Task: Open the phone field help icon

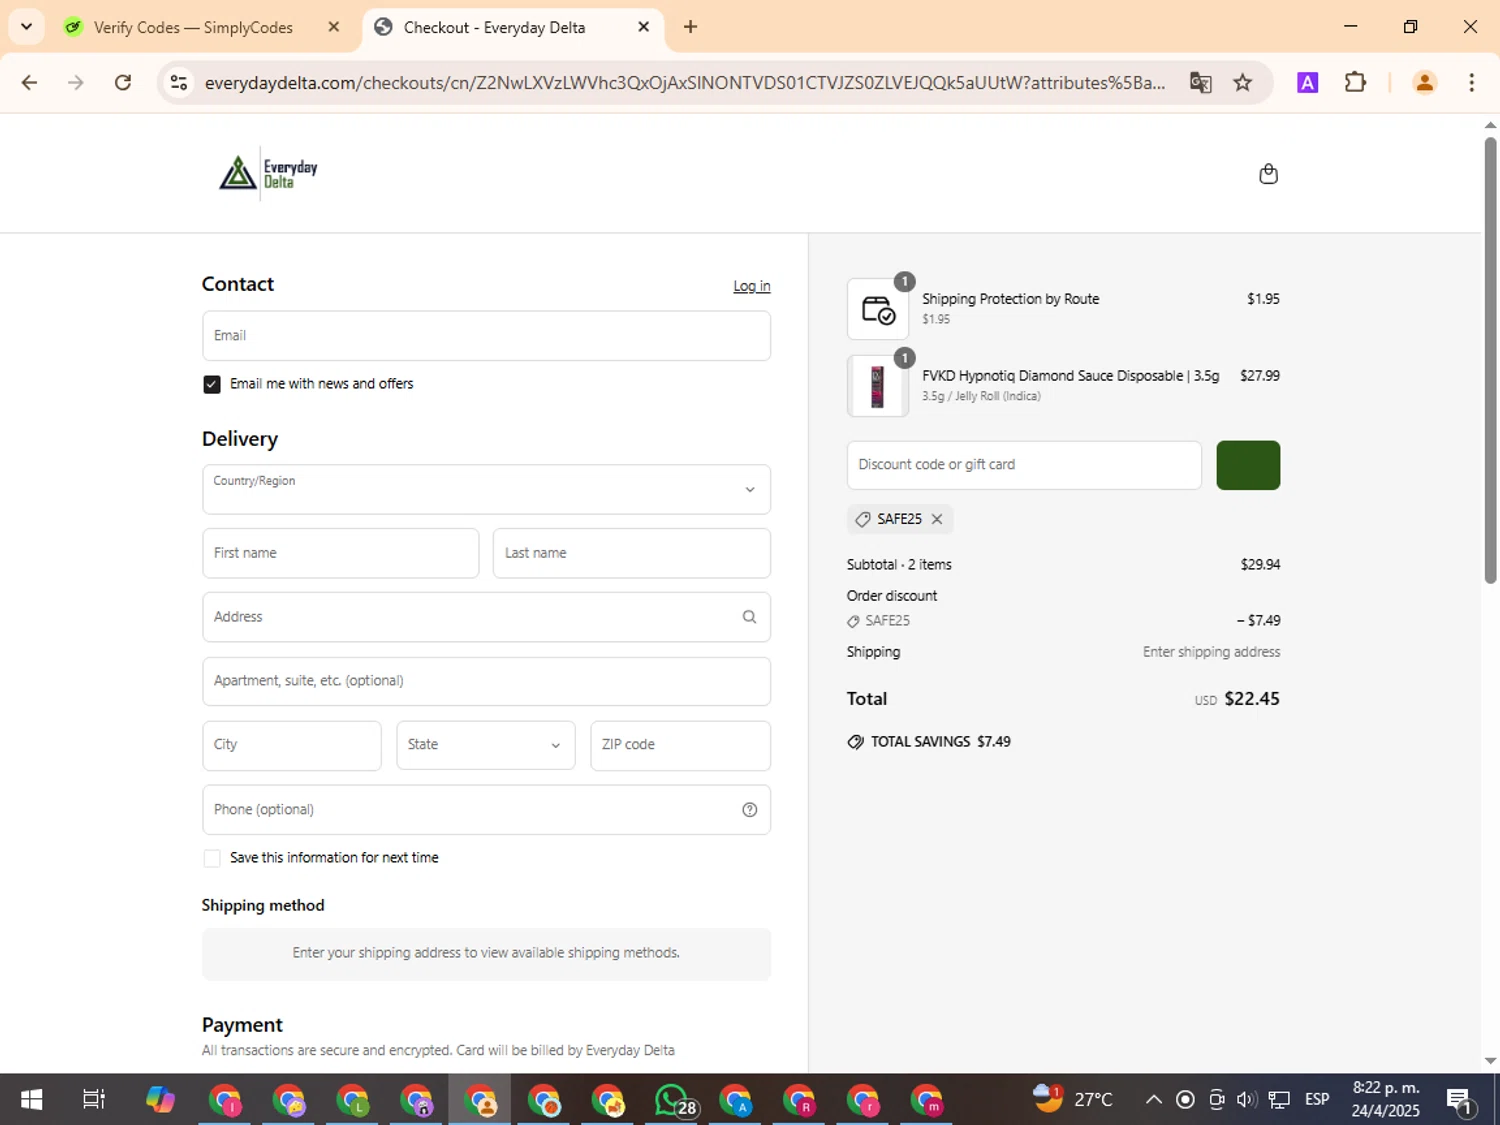Action: (x=750, y=810)
